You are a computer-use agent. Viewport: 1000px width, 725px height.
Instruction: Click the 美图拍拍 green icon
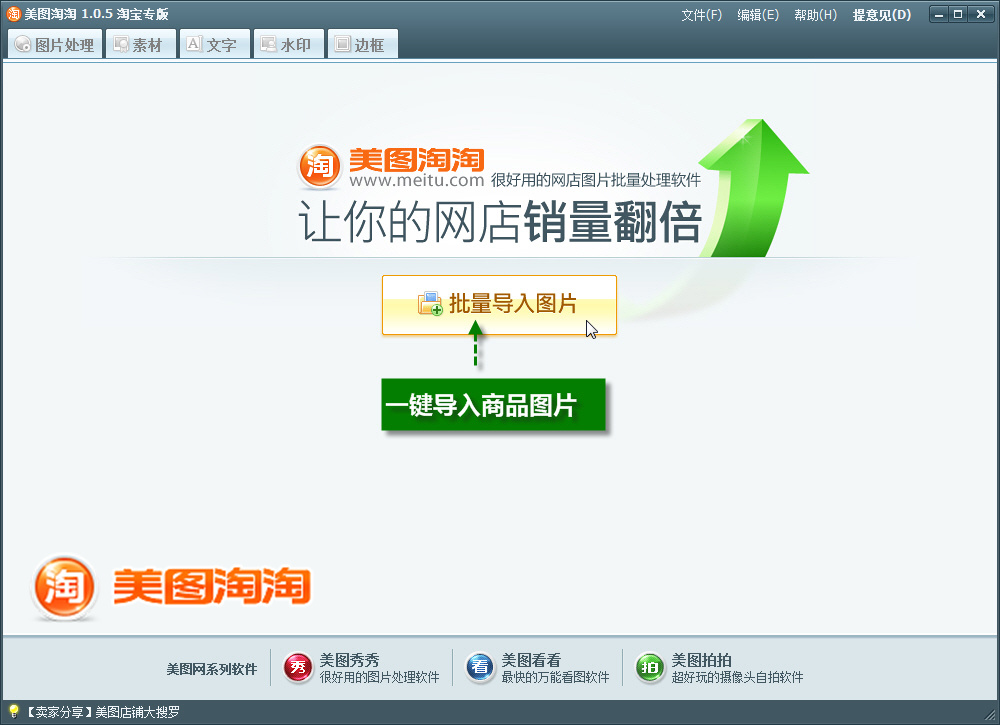point(650,668)
